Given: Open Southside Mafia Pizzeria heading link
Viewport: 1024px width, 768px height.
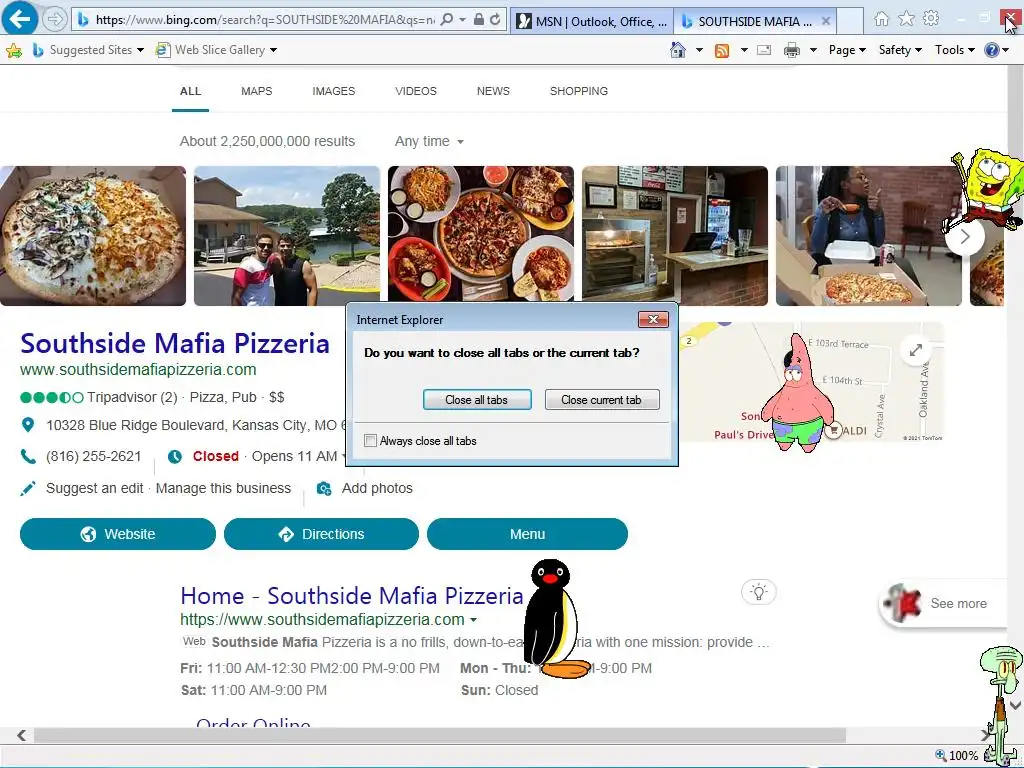Looking at the screenshot, I should pyautogui.click(x=175, y=344).
